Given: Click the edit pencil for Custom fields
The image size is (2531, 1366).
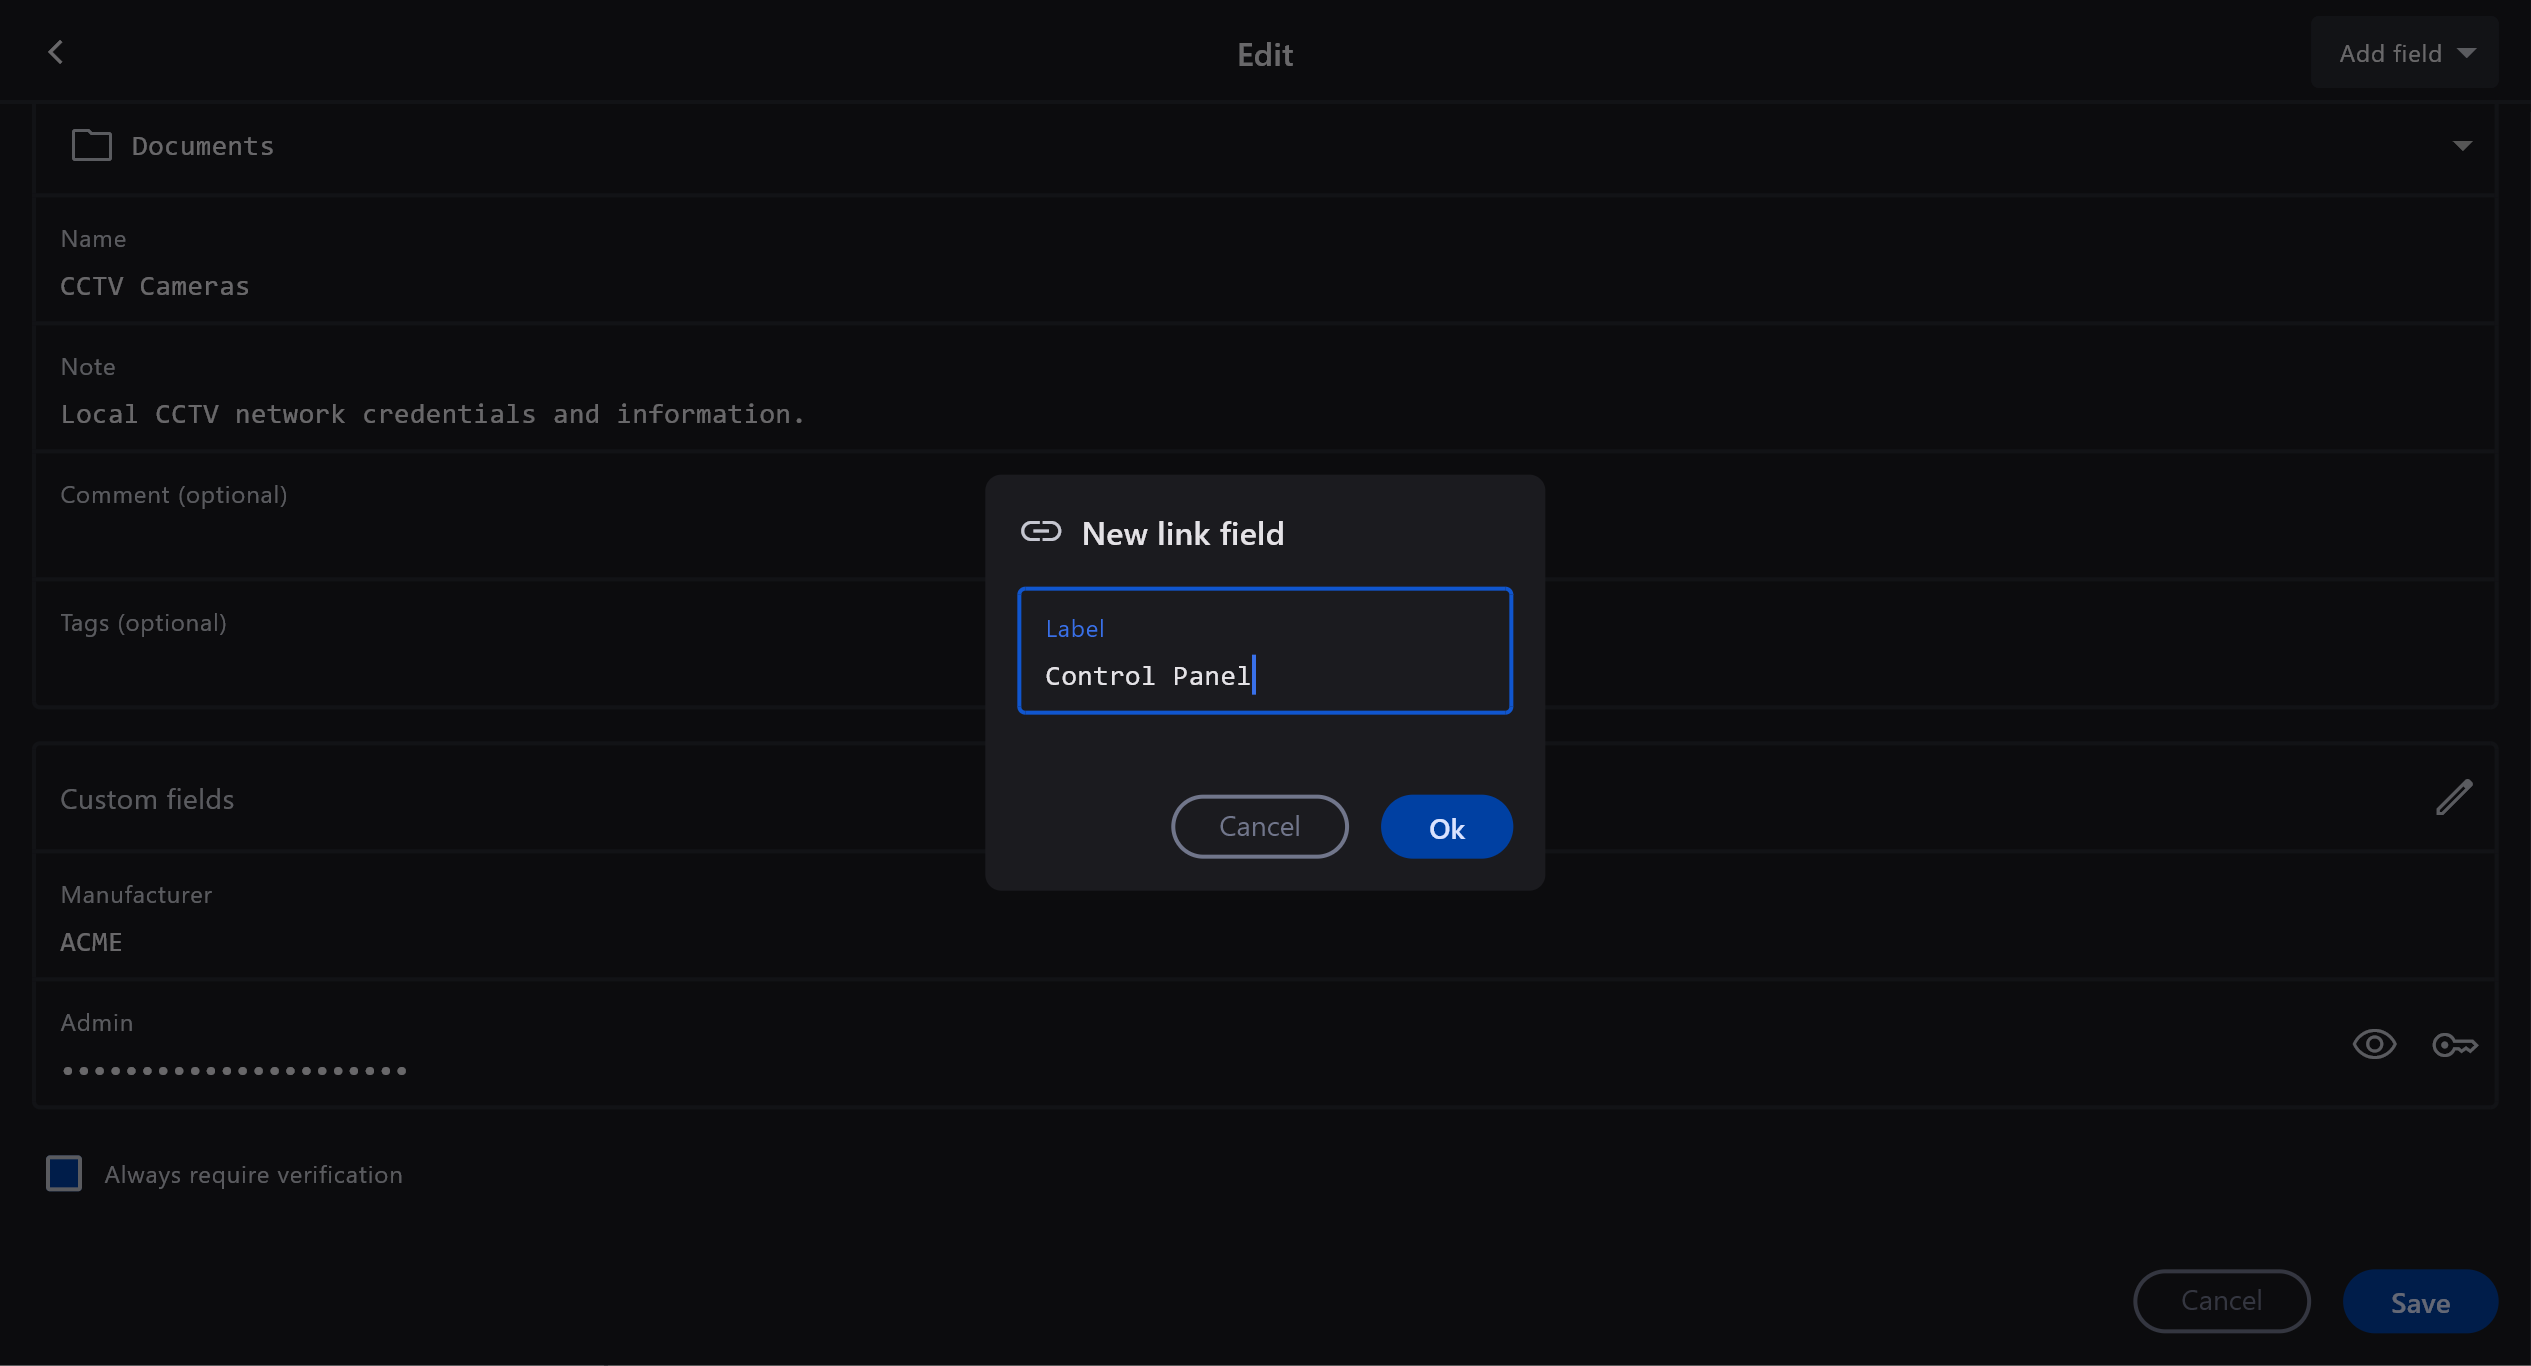Looking at the screenshot, I should pos(2453,798).
